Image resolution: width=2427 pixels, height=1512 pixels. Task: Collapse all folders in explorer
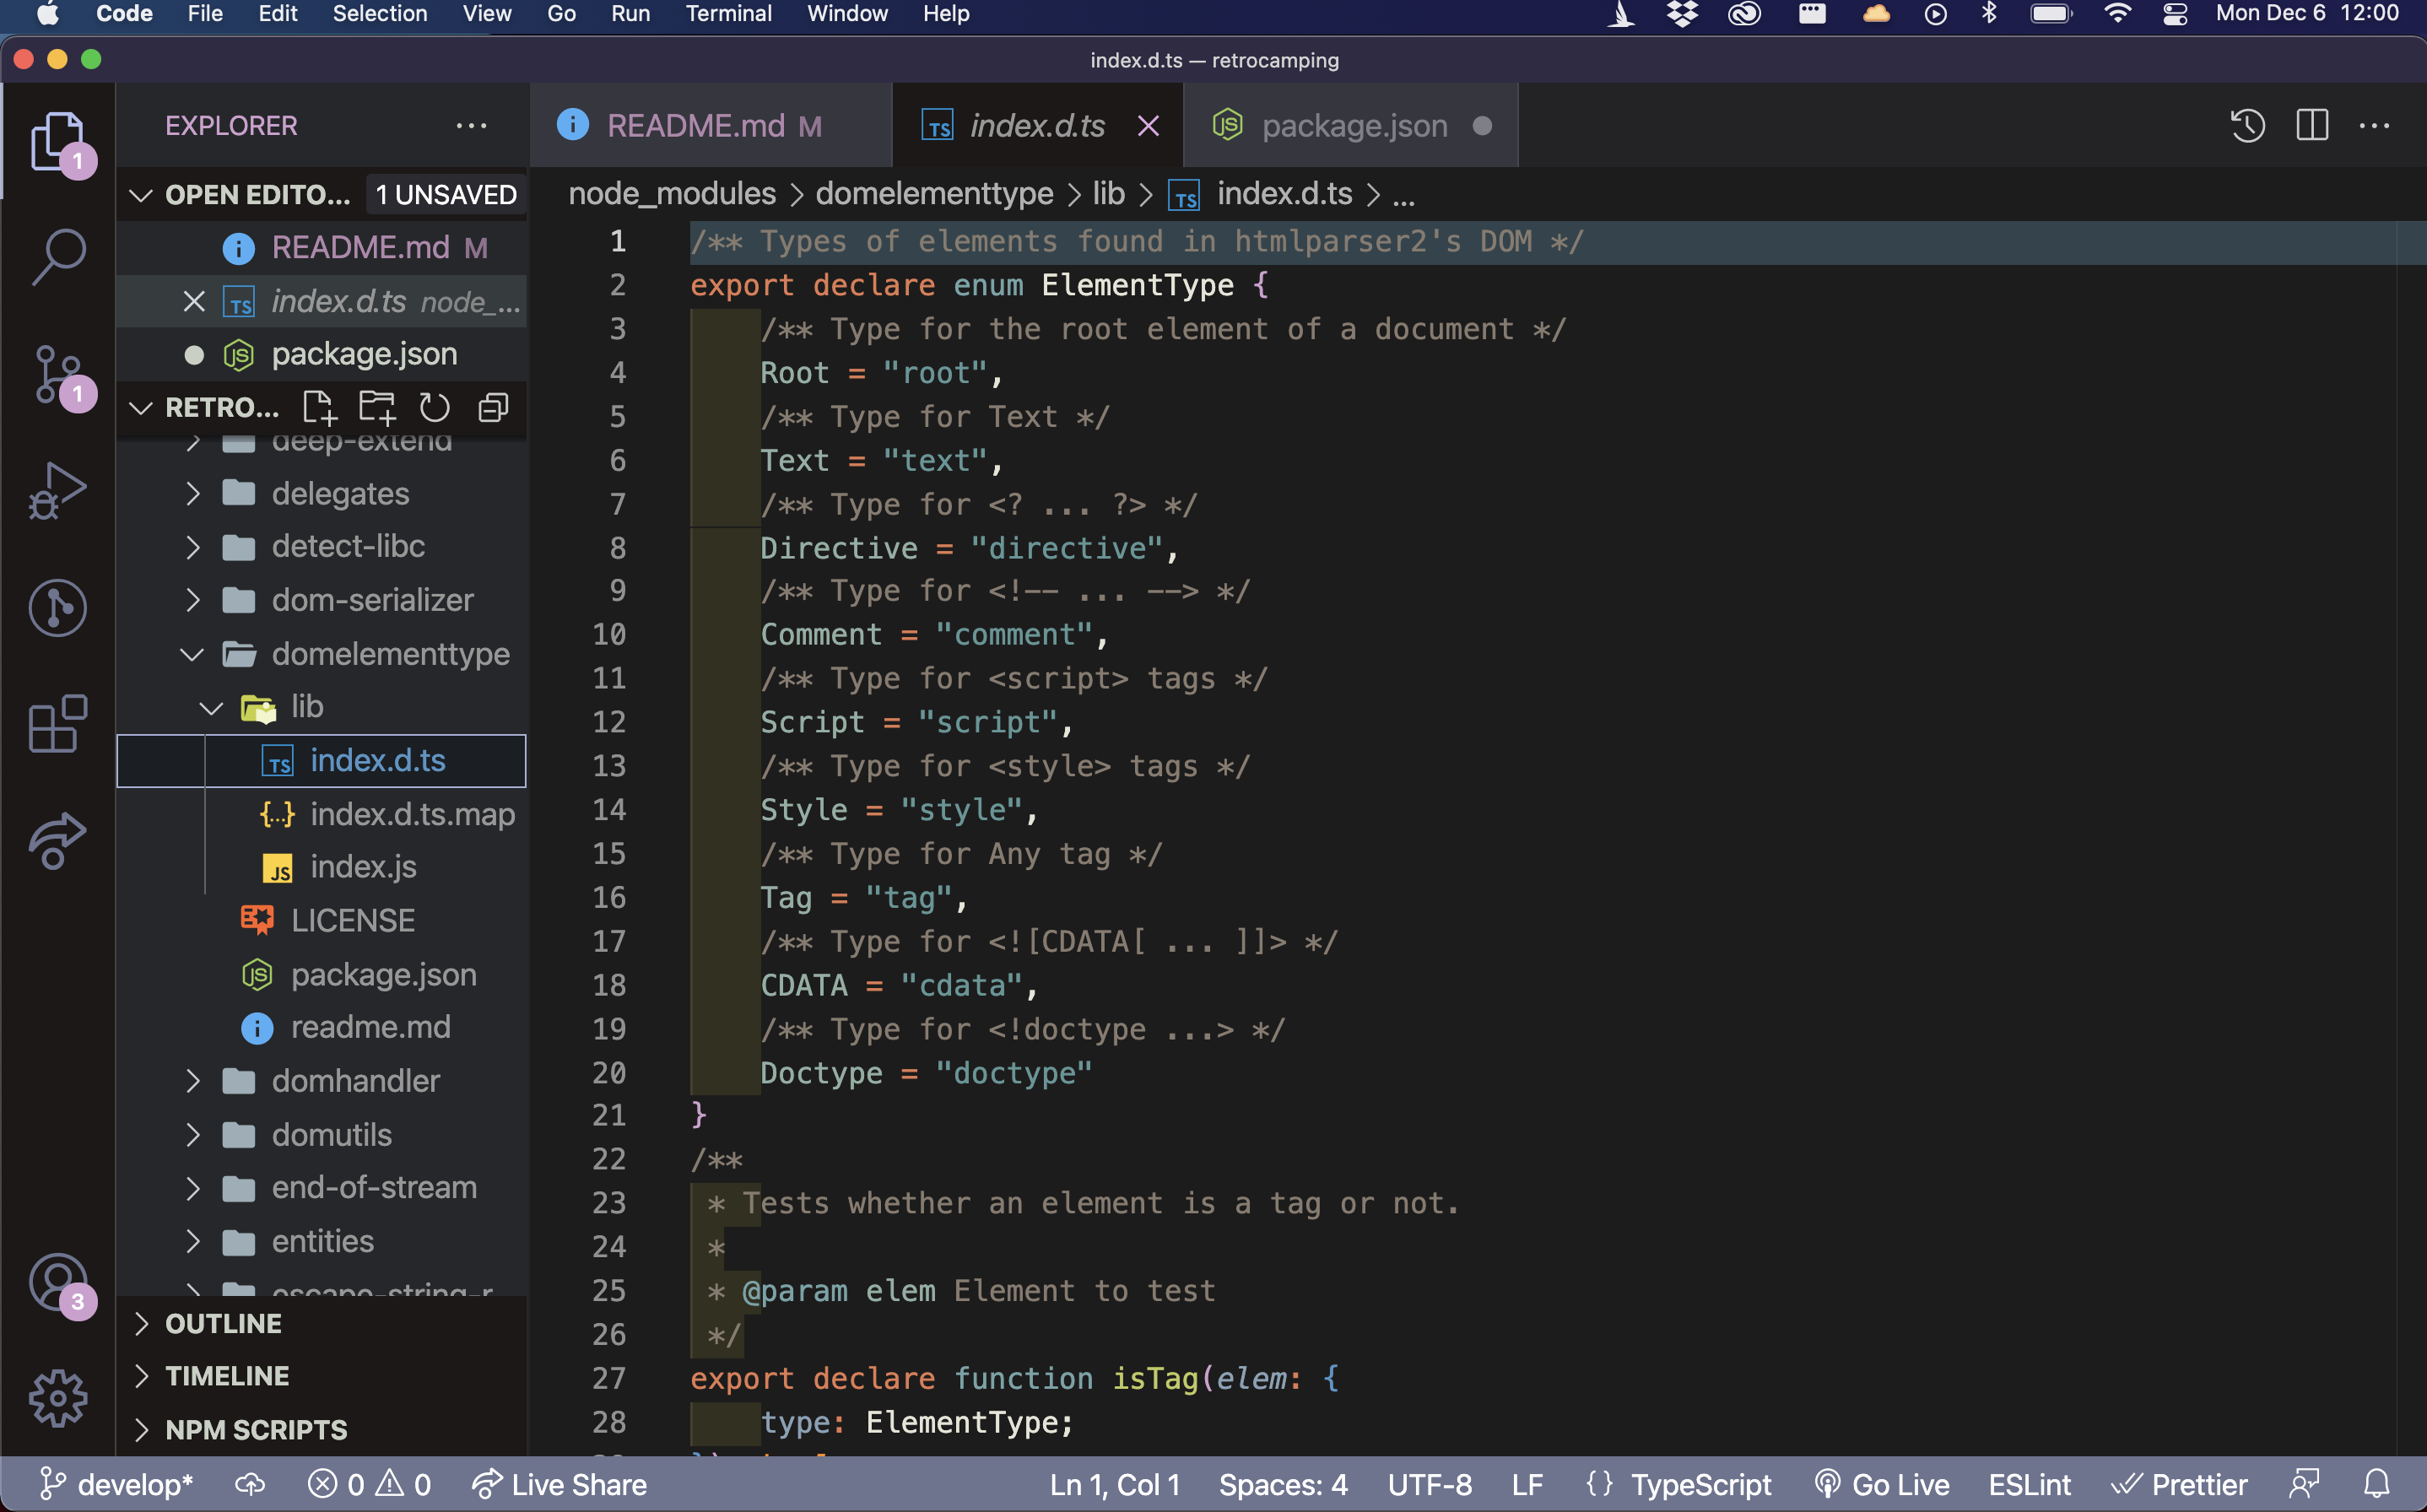493,408
